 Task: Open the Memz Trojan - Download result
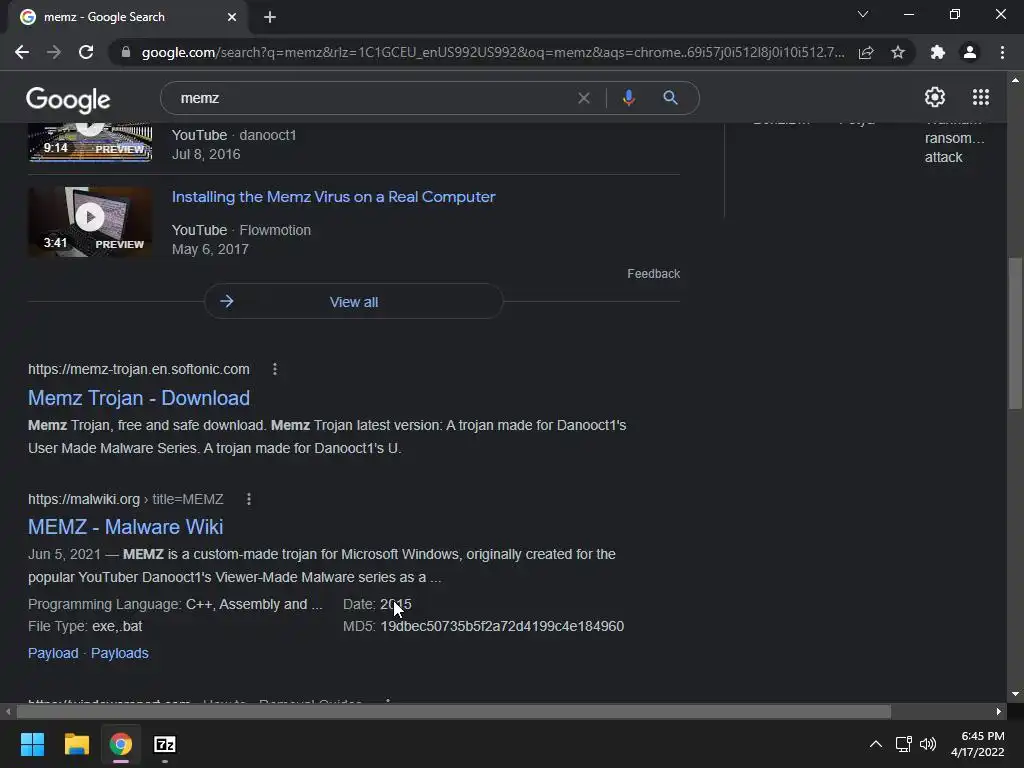[138, 398]
